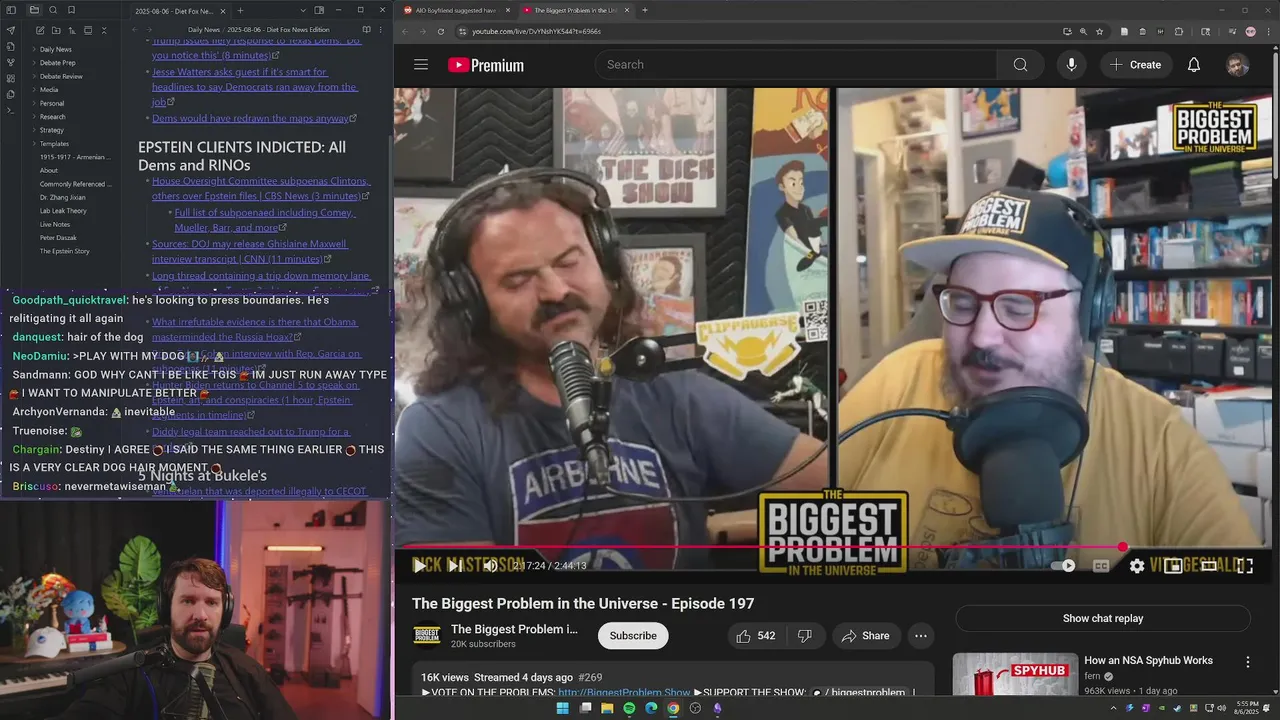Open Obsidian bookmarks icon
The image size is (1280, 720).
pos(72,10)
